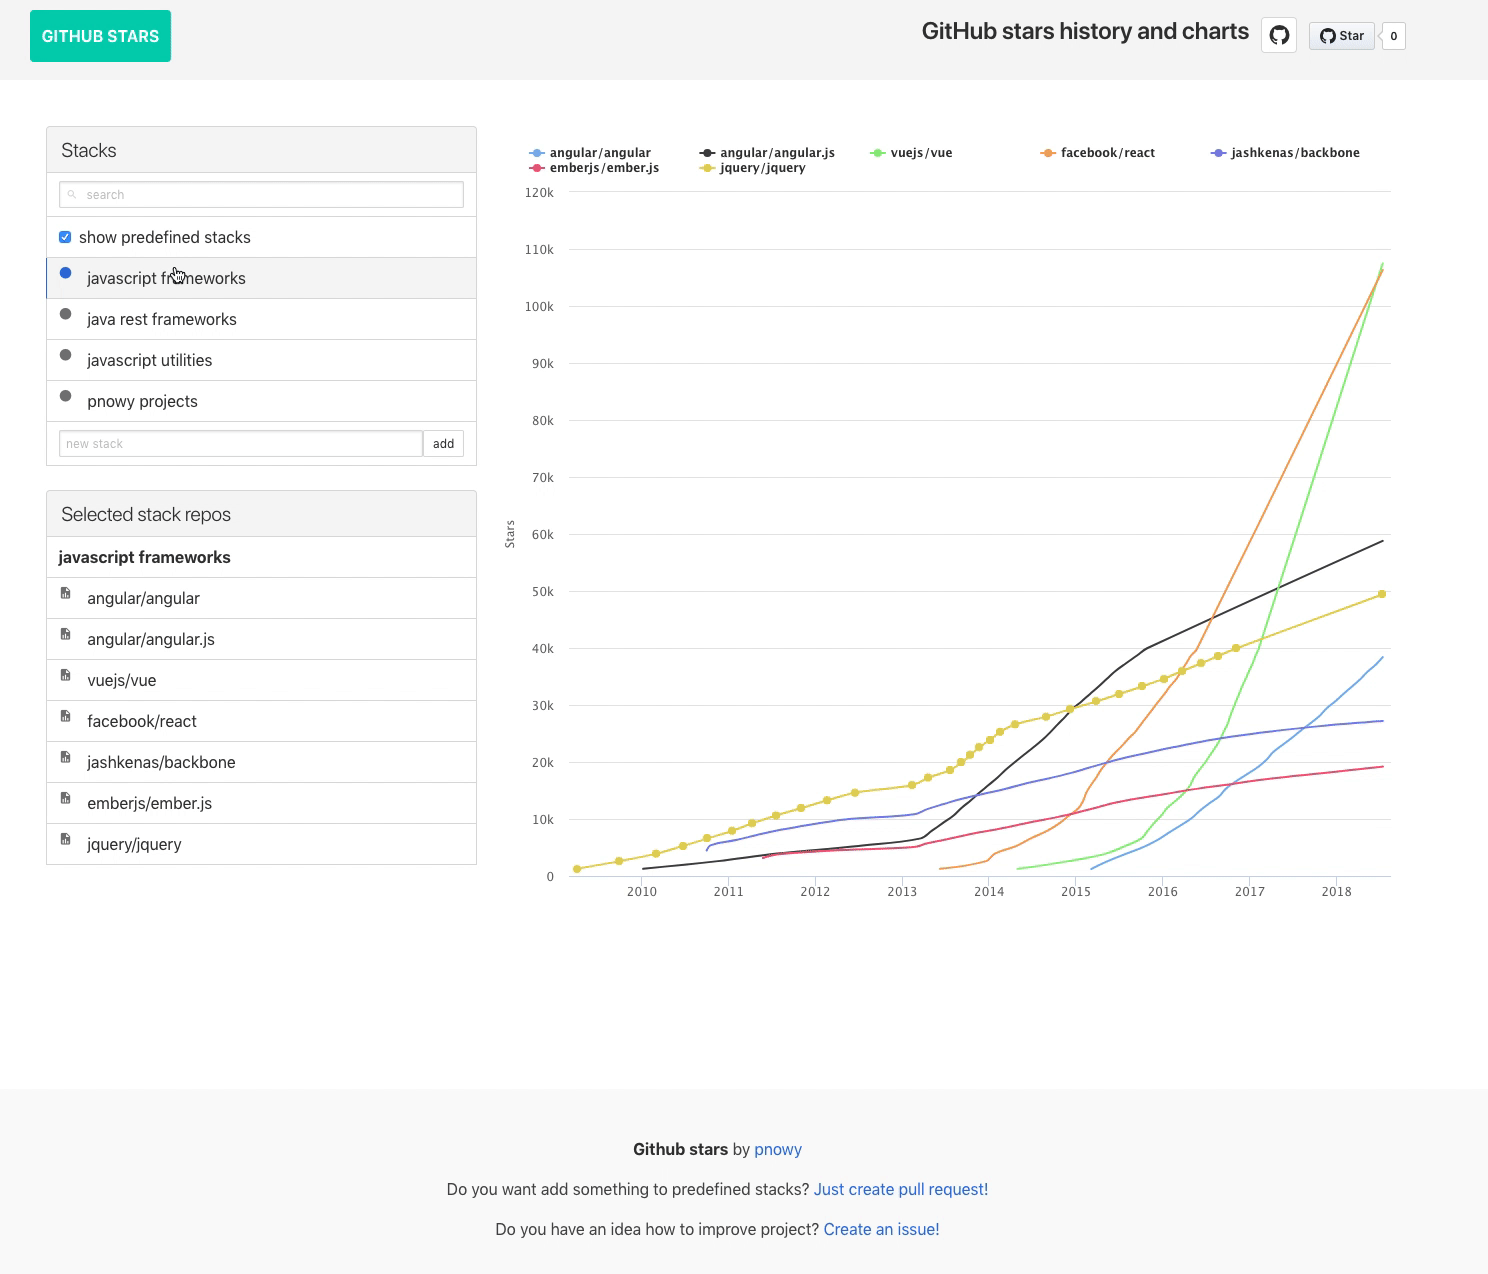1488x1274 pixels.
Task: Open Just create pull request link
Action: click(901, 1189)
